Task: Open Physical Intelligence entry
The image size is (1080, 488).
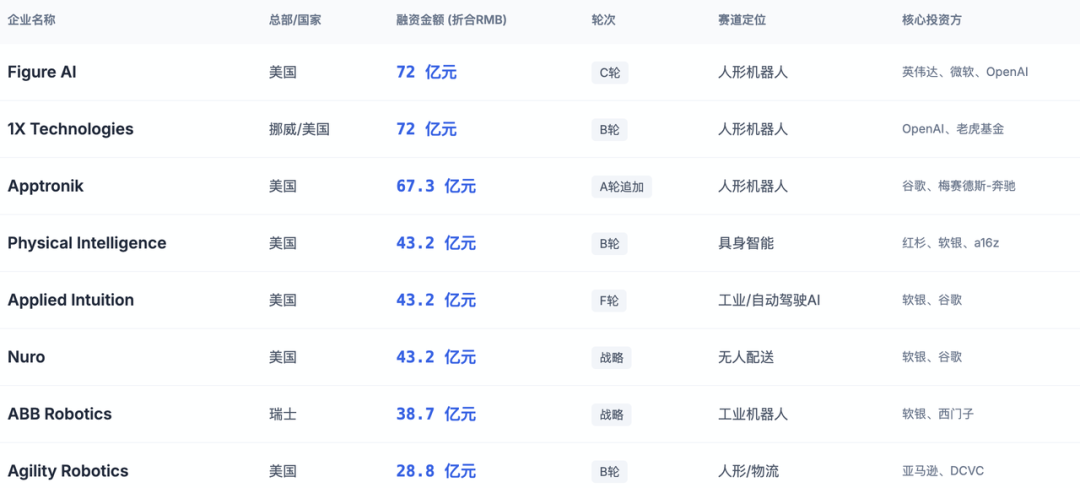Action: (x=87, y=243)
